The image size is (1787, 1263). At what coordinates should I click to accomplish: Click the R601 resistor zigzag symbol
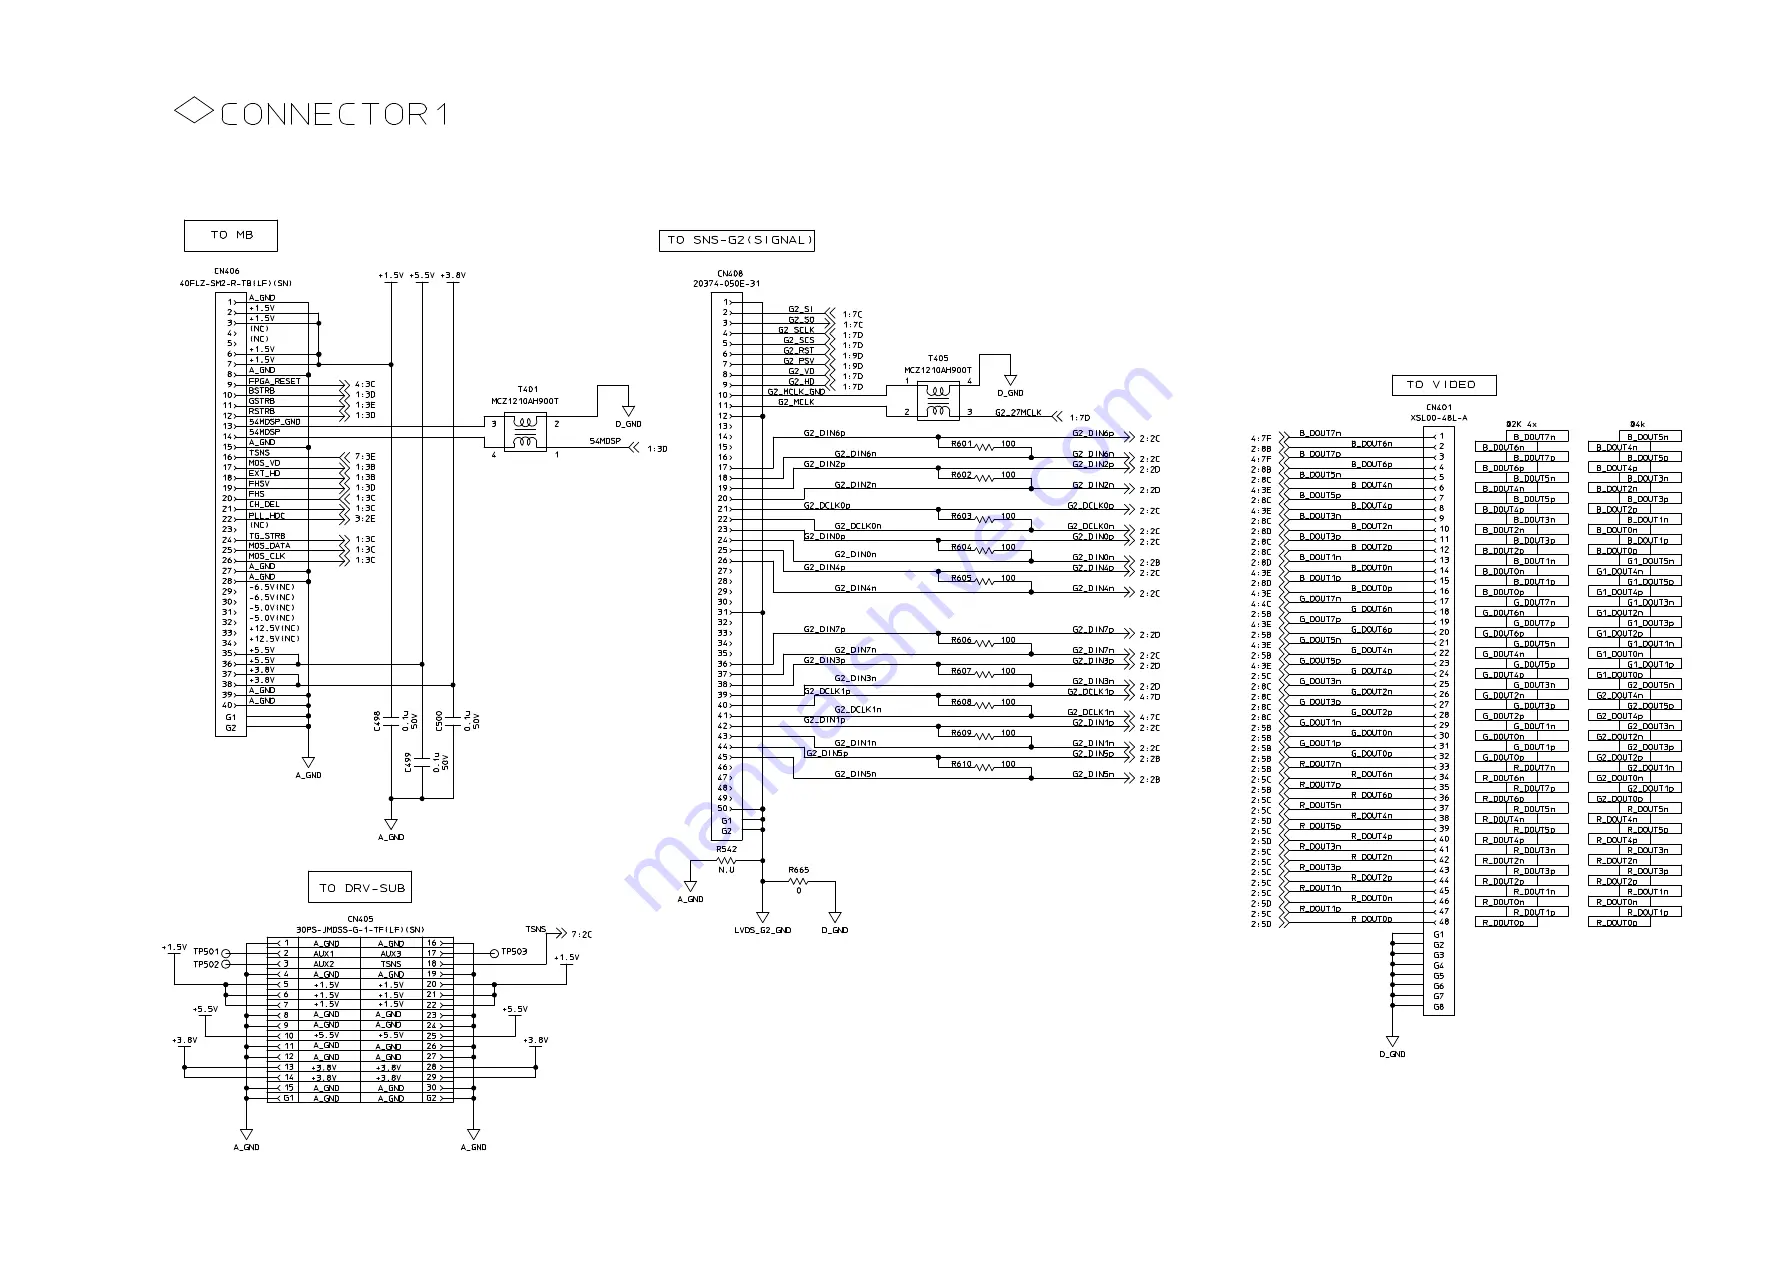coord(986,447)
